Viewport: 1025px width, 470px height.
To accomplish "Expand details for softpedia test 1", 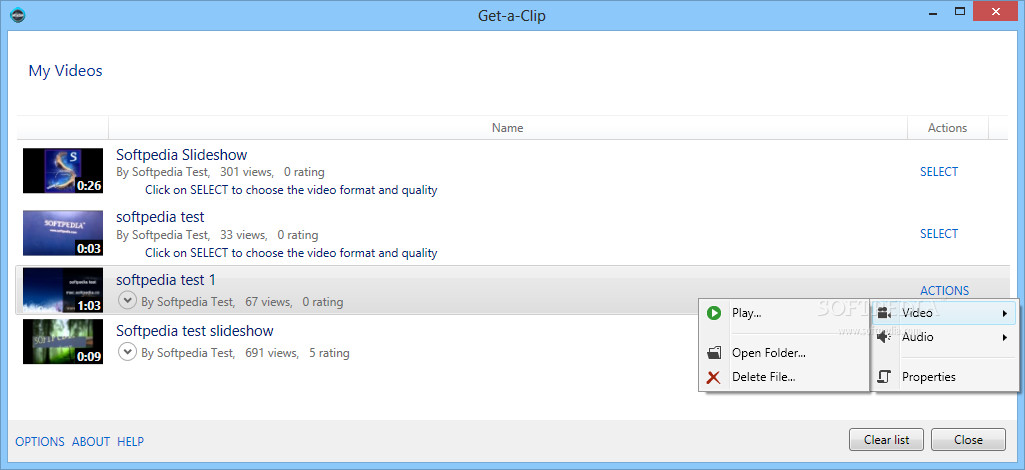I will (127, 301).
